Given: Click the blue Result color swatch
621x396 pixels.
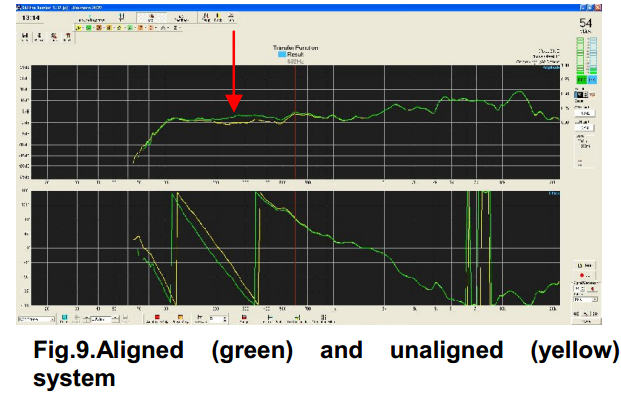Looking at the screenshot, I should (282, 54).
